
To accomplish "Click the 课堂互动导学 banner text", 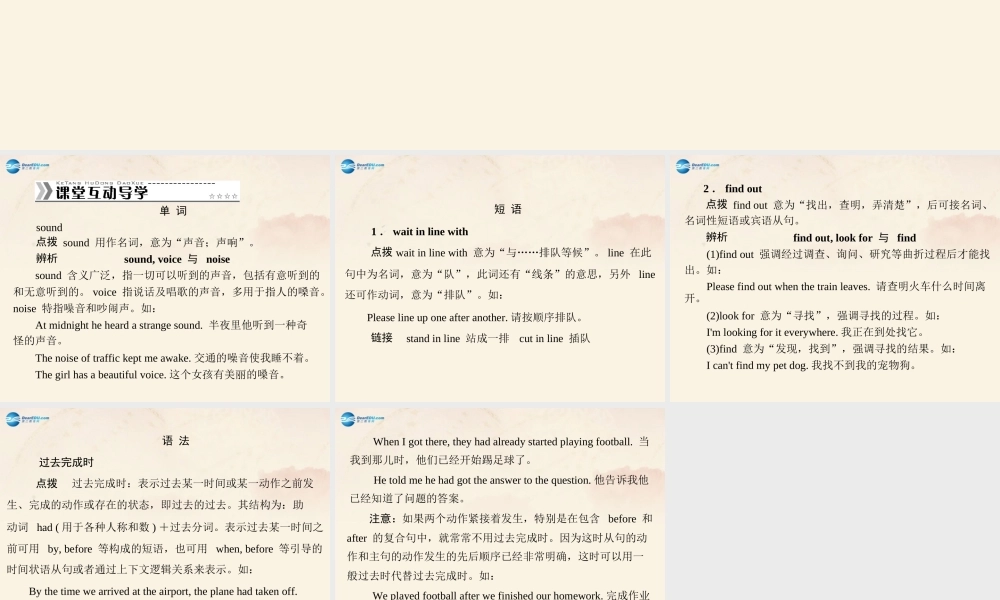I will click(100, 194).
